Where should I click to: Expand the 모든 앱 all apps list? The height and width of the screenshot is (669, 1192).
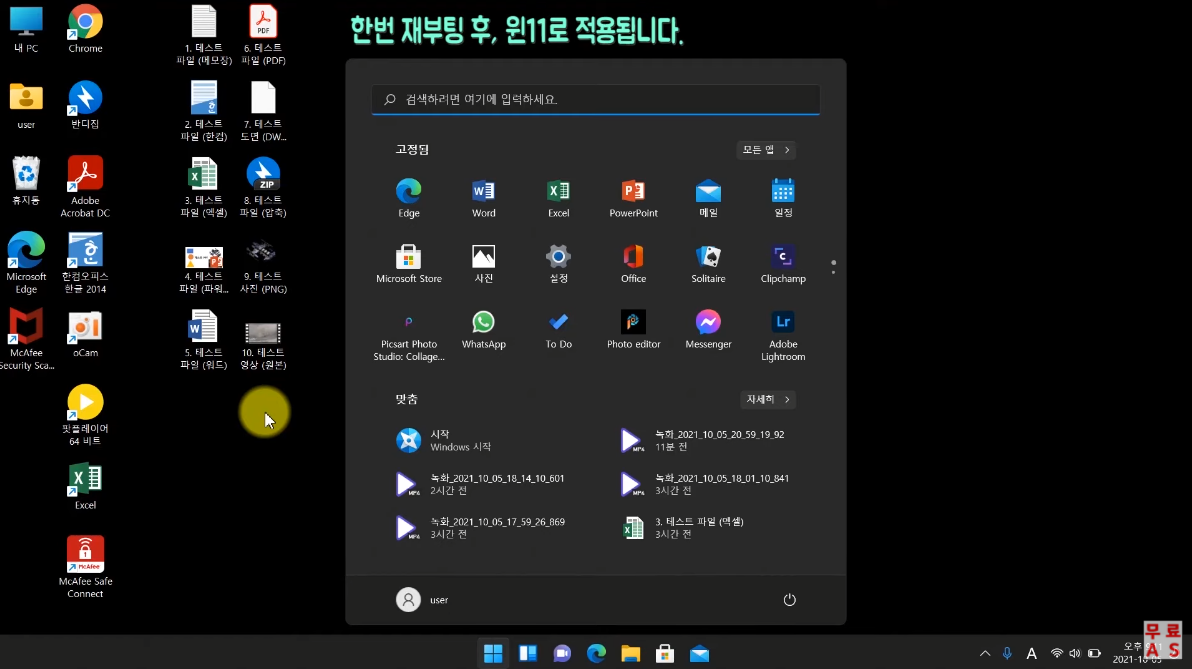(x=766, y=150)
